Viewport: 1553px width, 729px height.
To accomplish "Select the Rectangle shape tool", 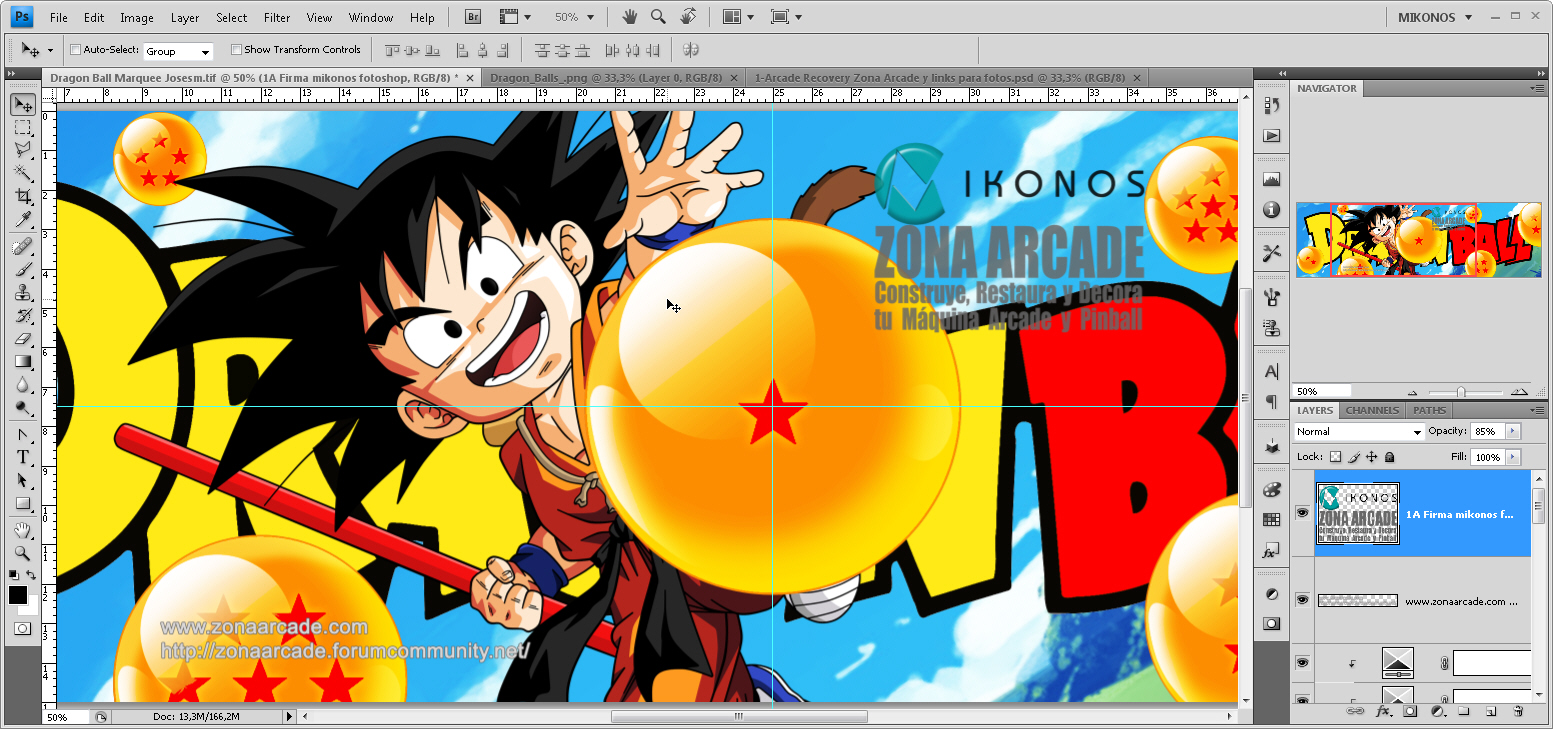I will [23, 503].
